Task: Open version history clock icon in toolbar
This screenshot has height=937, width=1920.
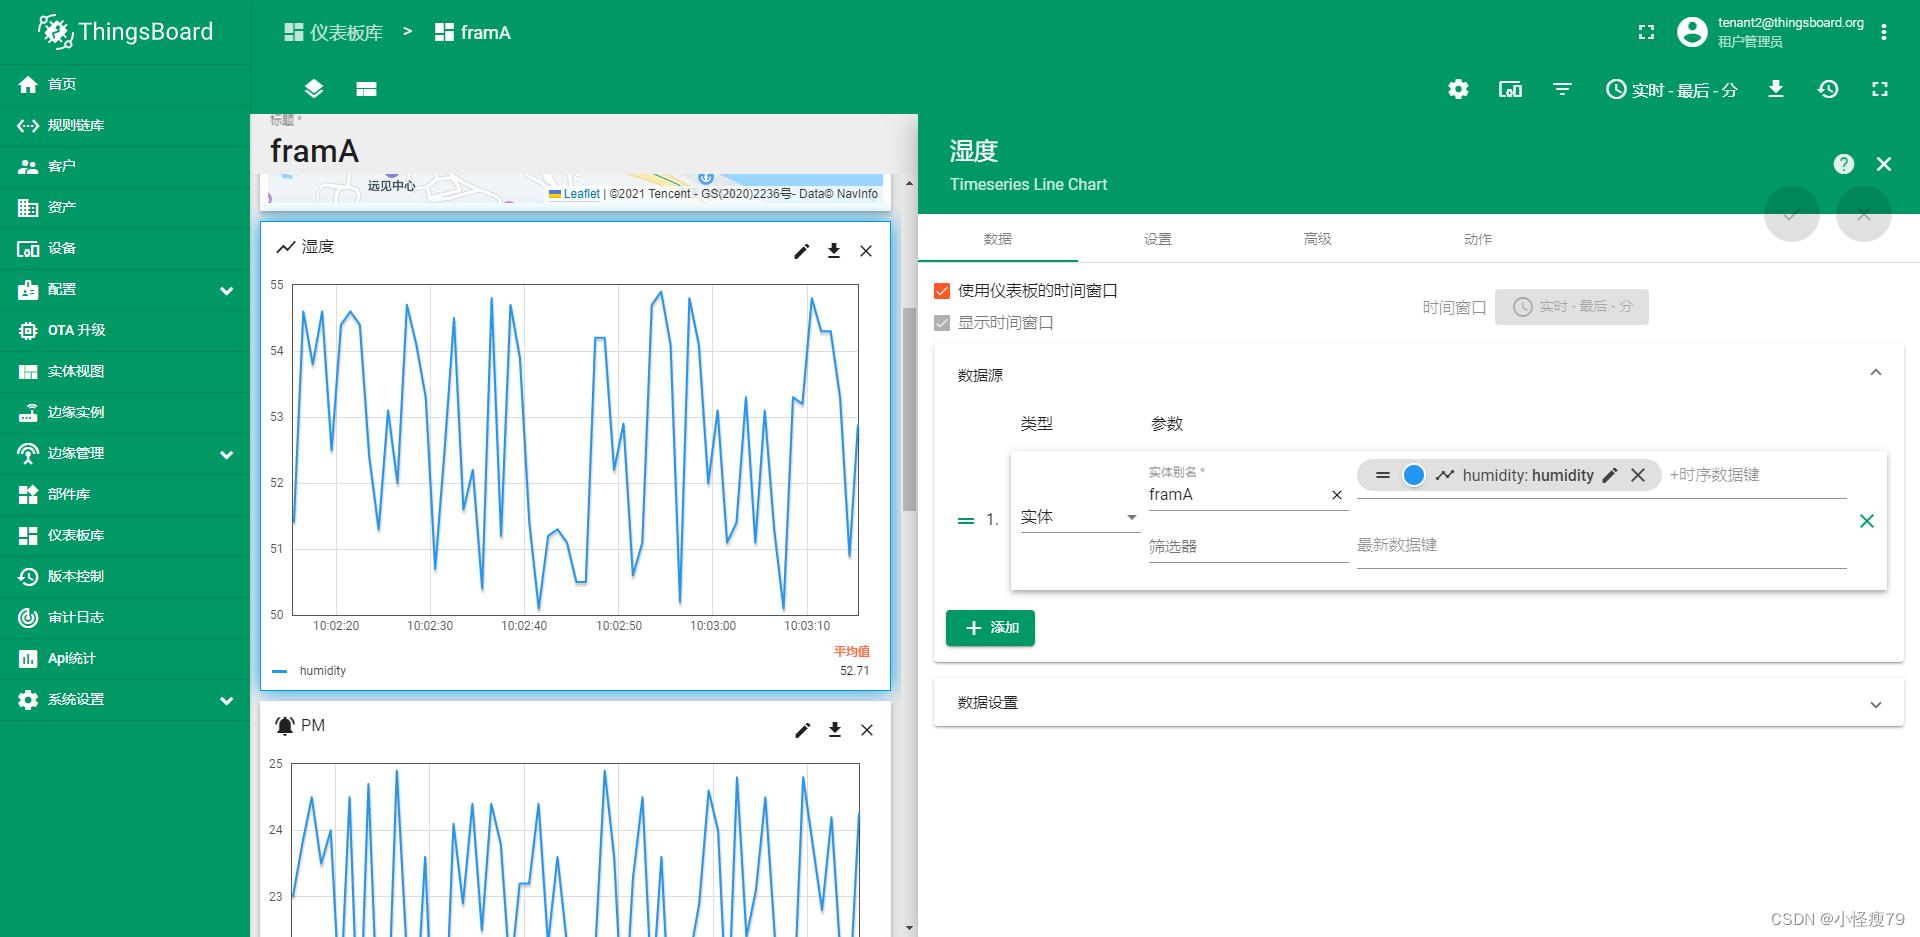Action: click(1828, 89)
